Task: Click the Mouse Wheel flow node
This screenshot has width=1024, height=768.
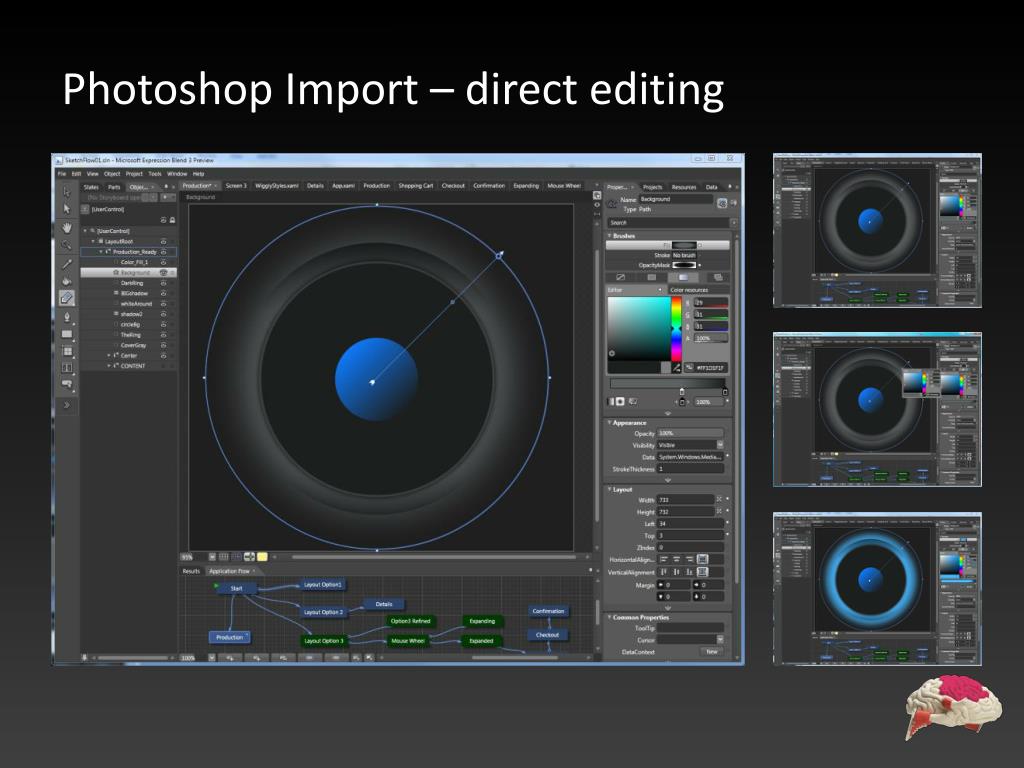Action: (x=408, y=641)
